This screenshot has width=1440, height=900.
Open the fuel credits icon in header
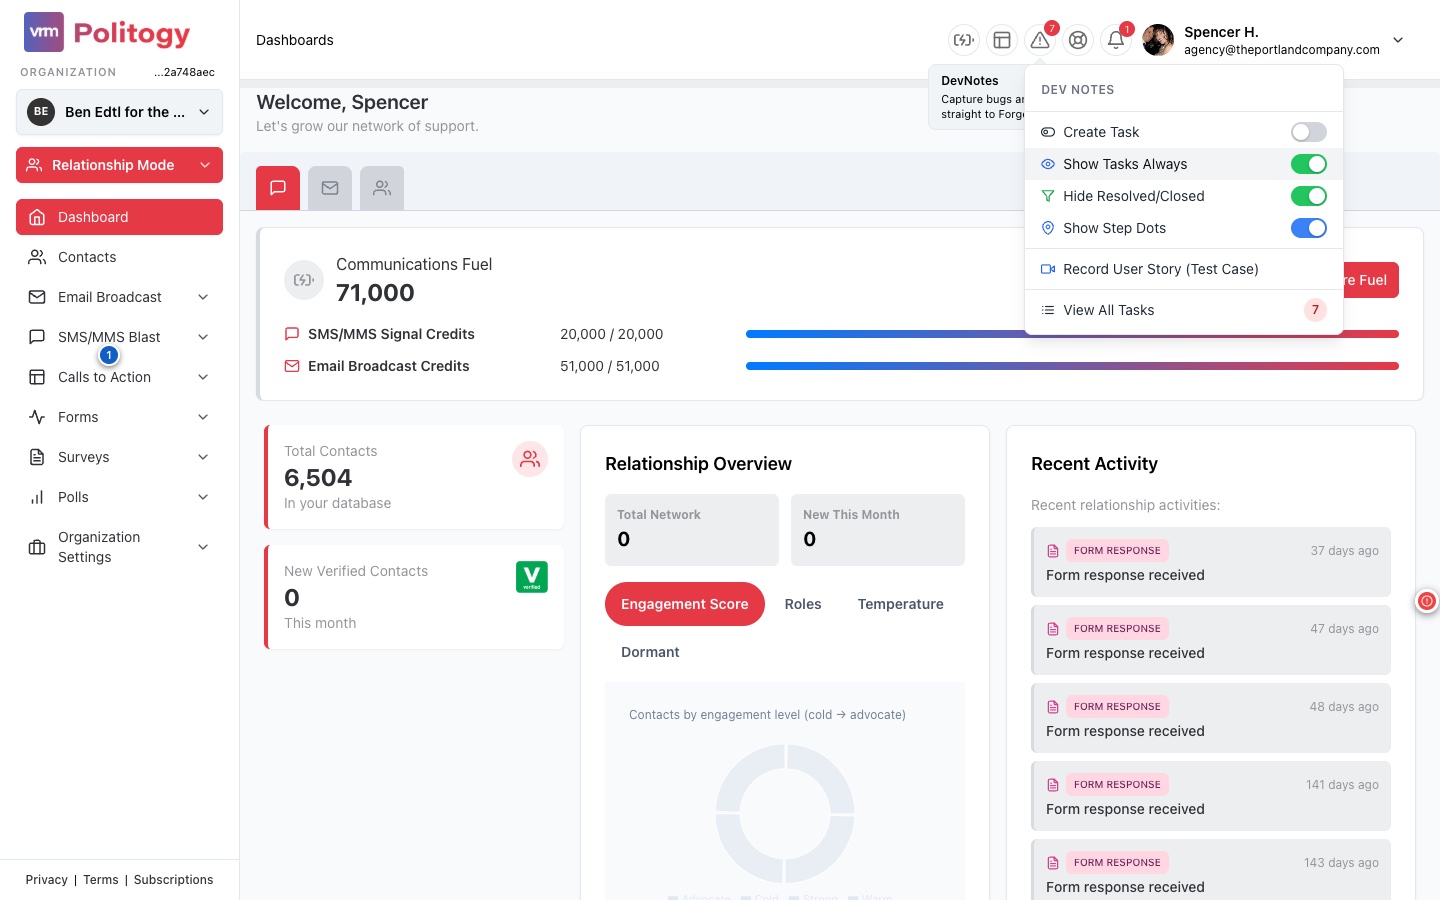(x=963, y=40)
